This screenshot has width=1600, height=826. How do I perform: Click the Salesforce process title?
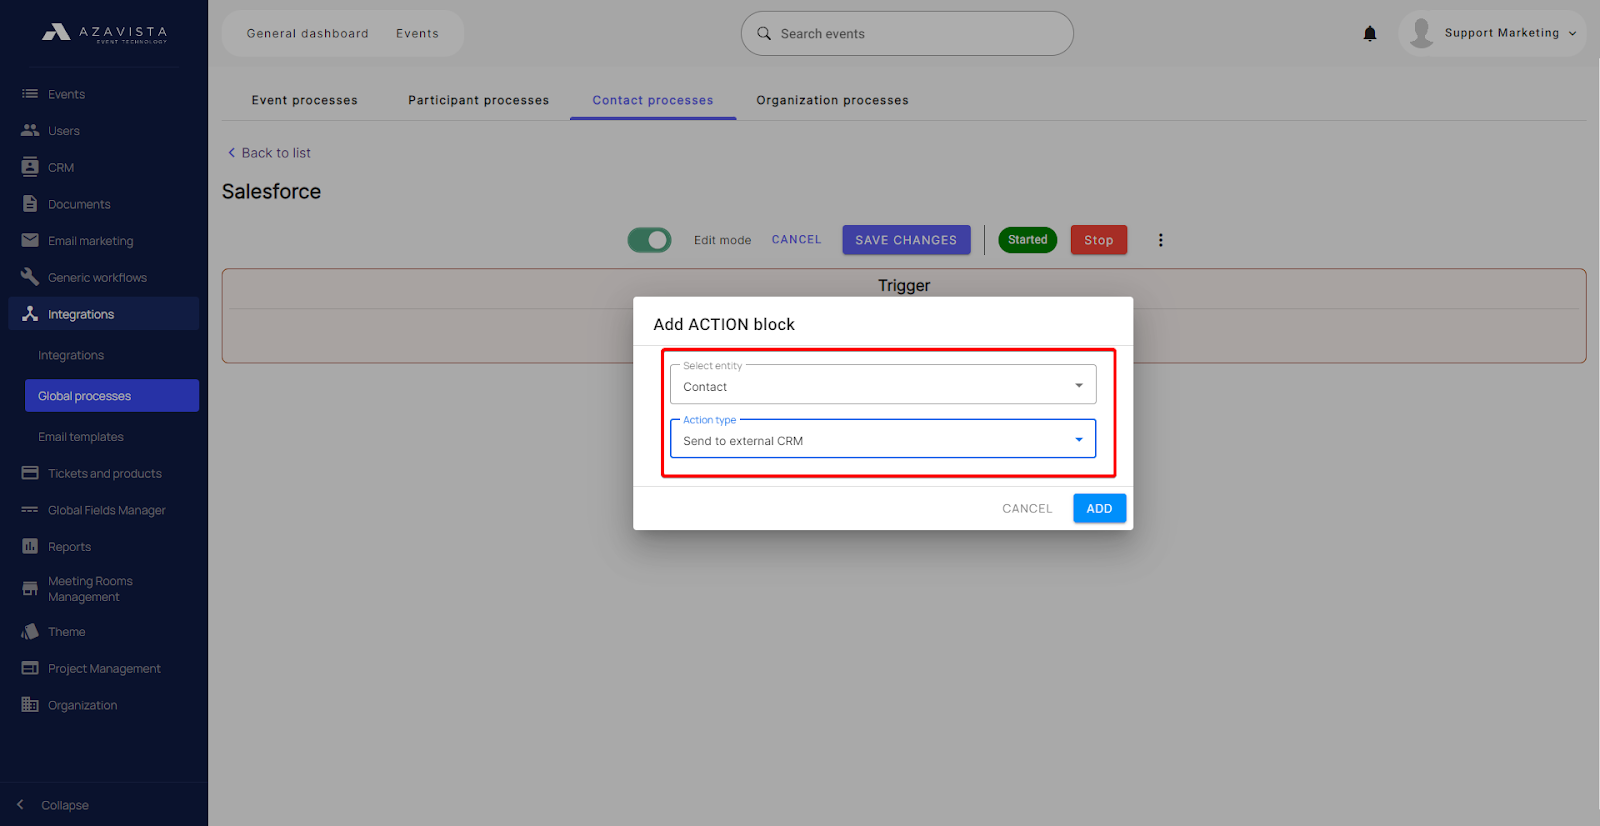[x=271, y=191]
